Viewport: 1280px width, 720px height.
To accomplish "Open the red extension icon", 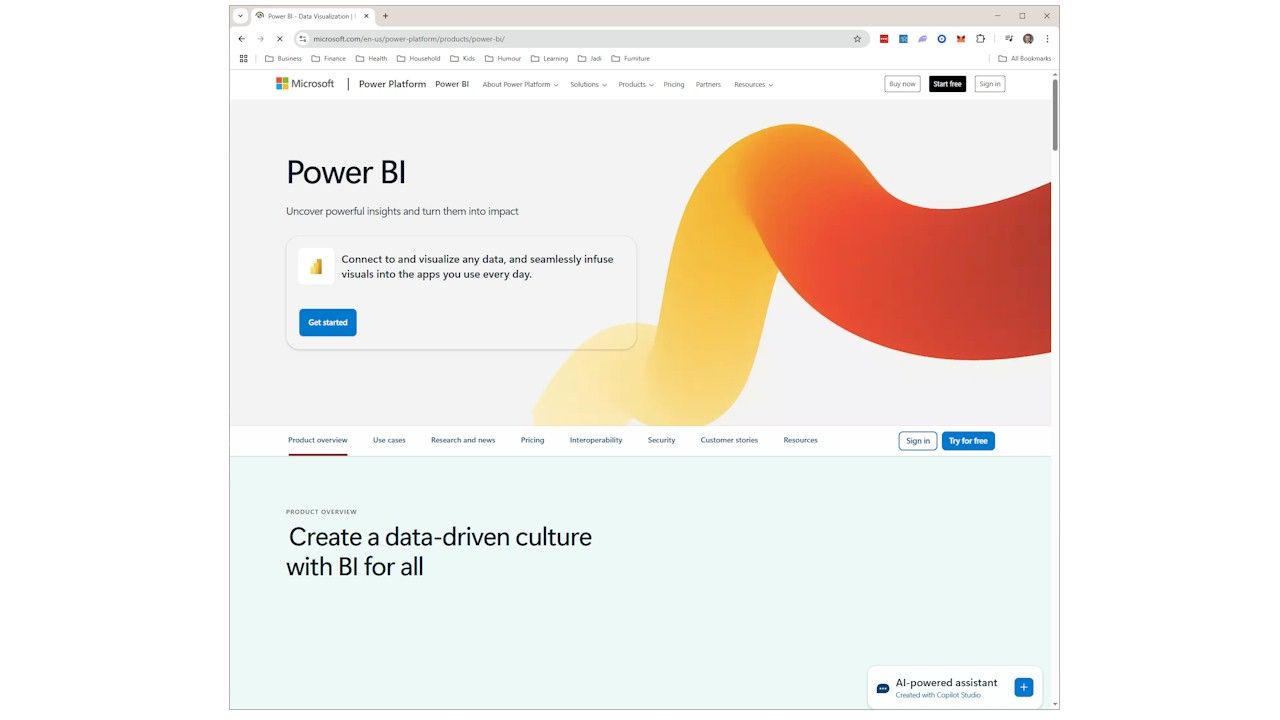I will tap(884, 39).
